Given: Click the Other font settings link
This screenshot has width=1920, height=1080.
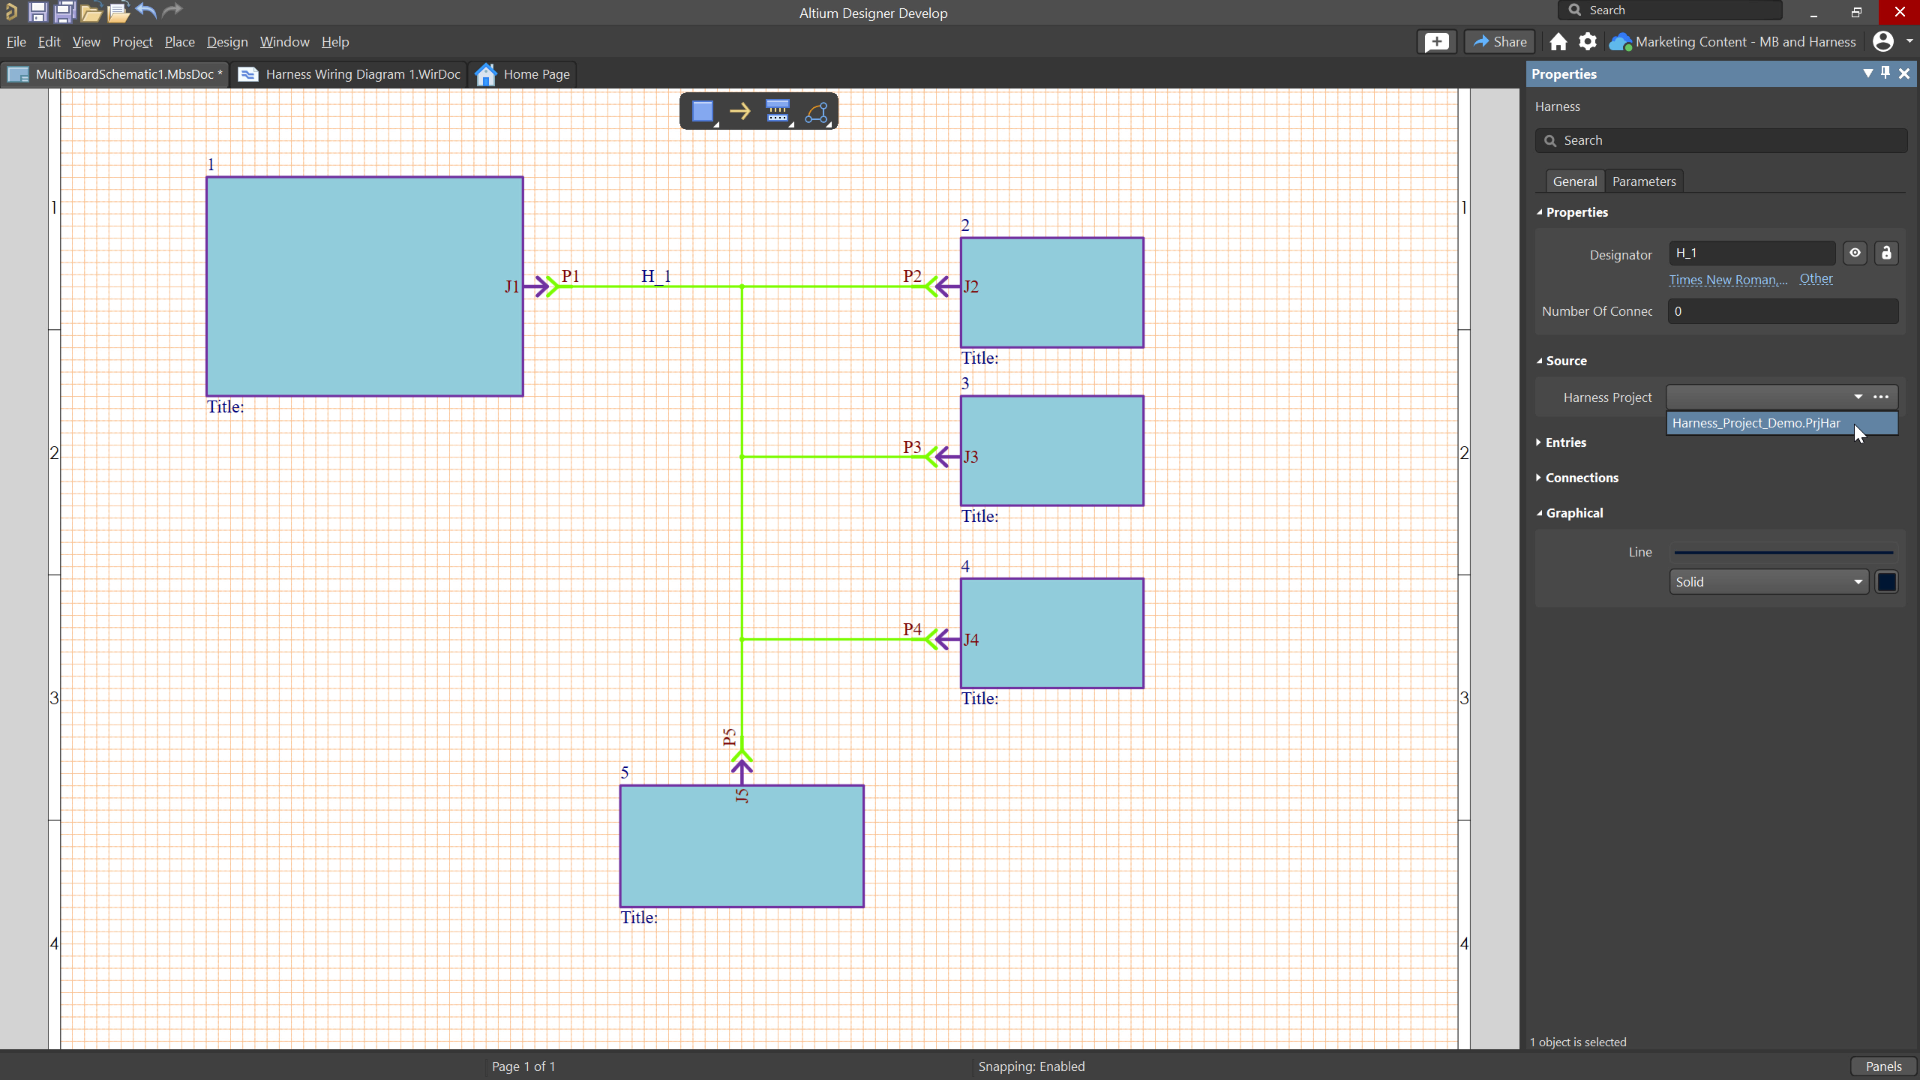Looking at the screenshot, I should (x=1816, y=279).
